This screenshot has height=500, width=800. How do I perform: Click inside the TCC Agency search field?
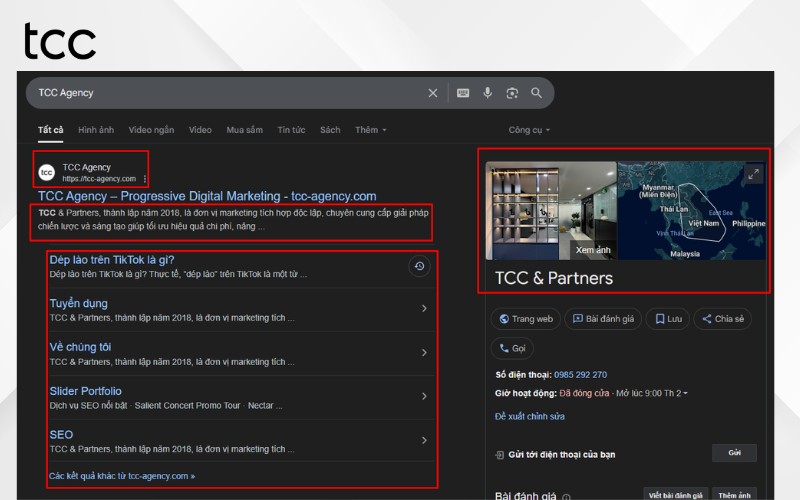pos(230,93)
